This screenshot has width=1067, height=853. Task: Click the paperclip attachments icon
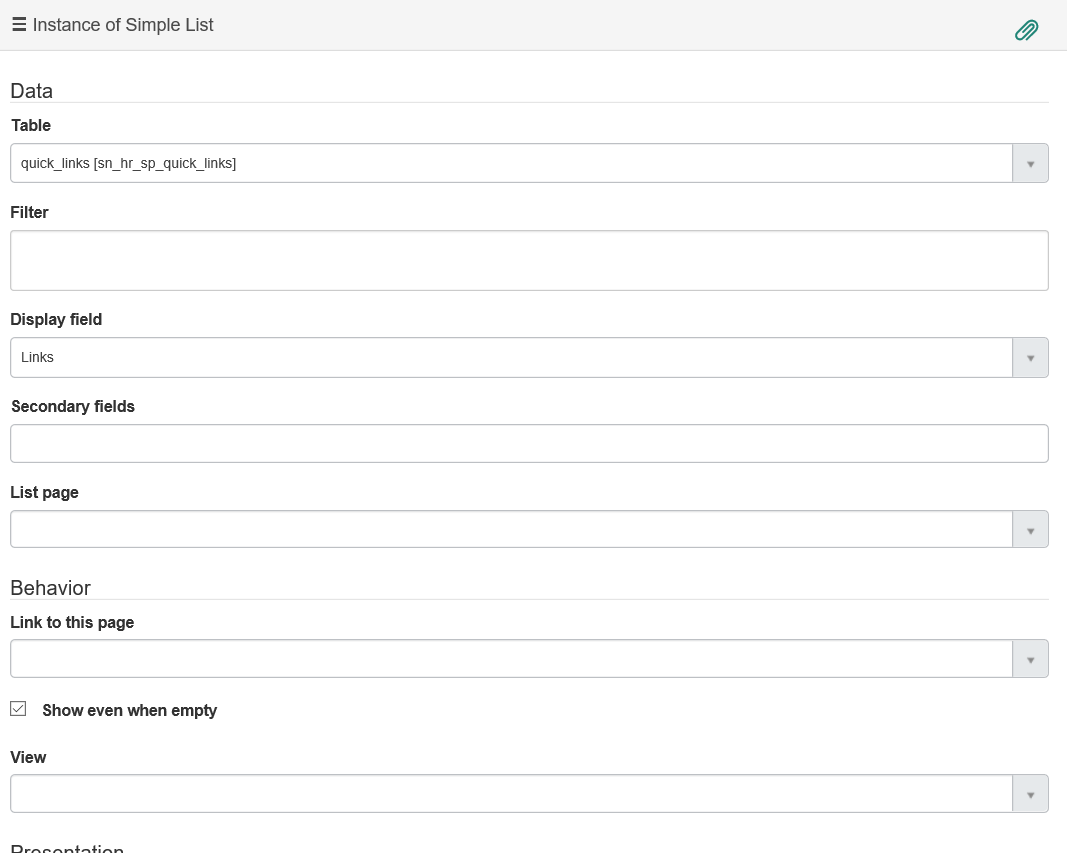pos(1026,30)
